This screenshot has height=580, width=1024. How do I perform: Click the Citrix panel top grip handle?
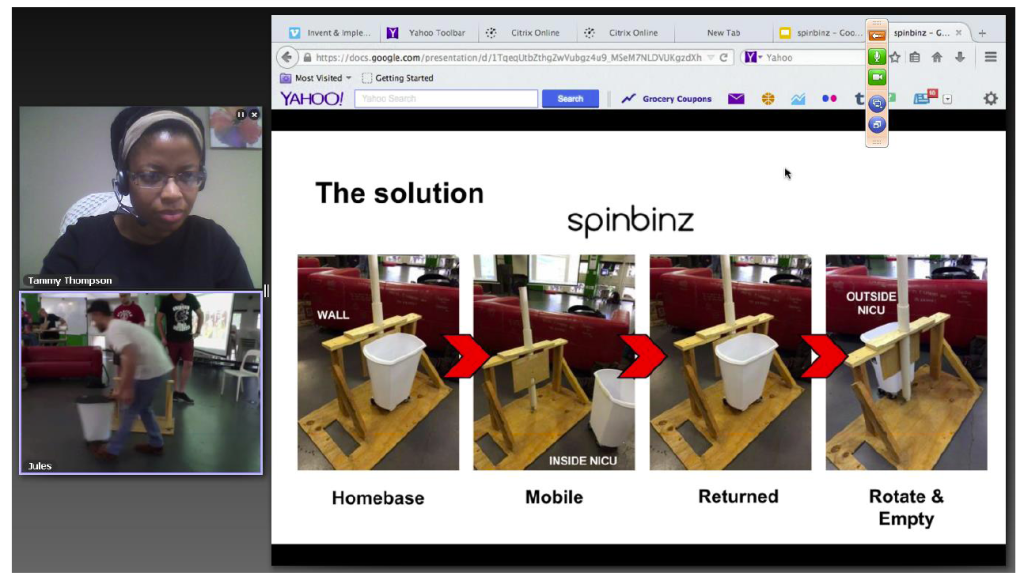coord(877,24)
